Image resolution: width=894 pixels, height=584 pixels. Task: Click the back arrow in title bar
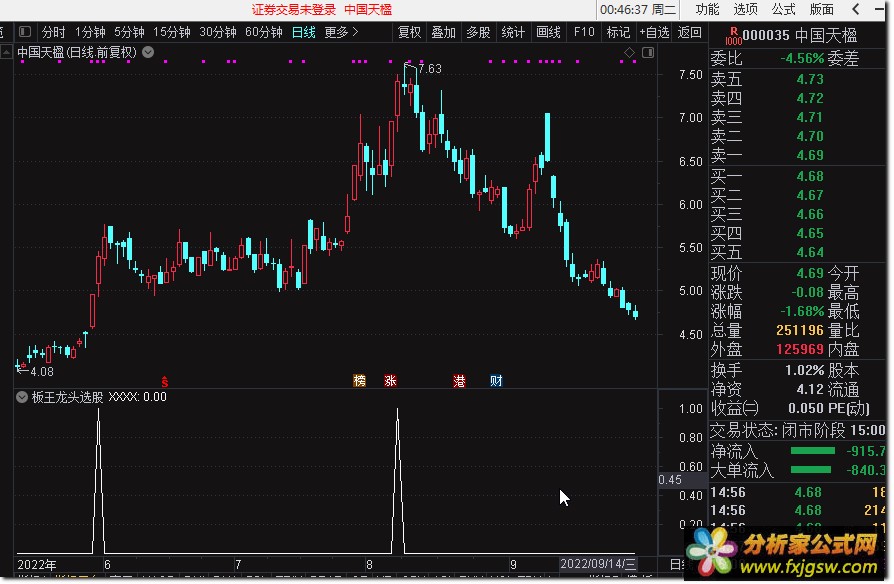coord(856,9)
